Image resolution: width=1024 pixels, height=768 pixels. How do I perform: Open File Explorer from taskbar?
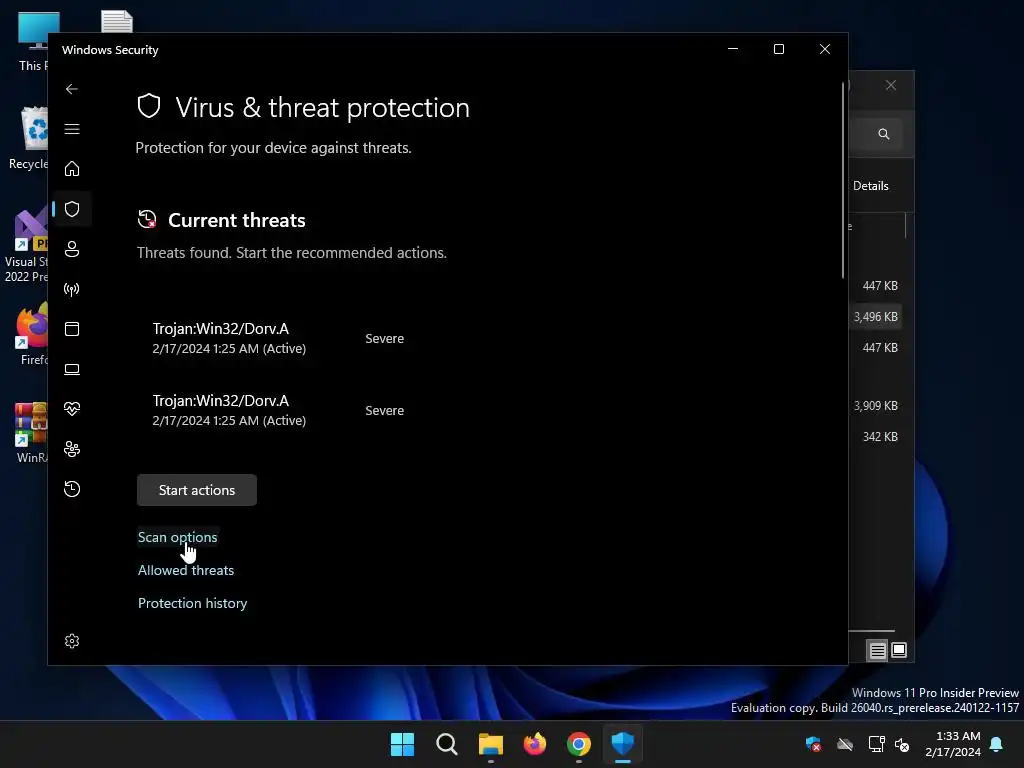491,744
